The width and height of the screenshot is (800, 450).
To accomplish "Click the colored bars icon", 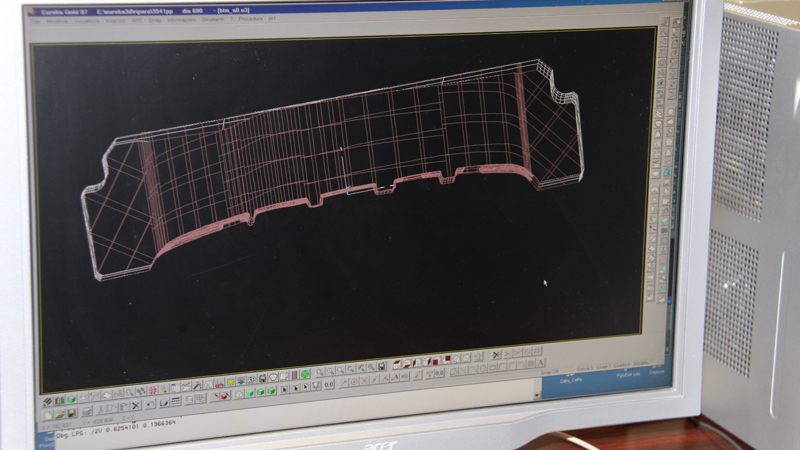I will [x=60, y=401].
